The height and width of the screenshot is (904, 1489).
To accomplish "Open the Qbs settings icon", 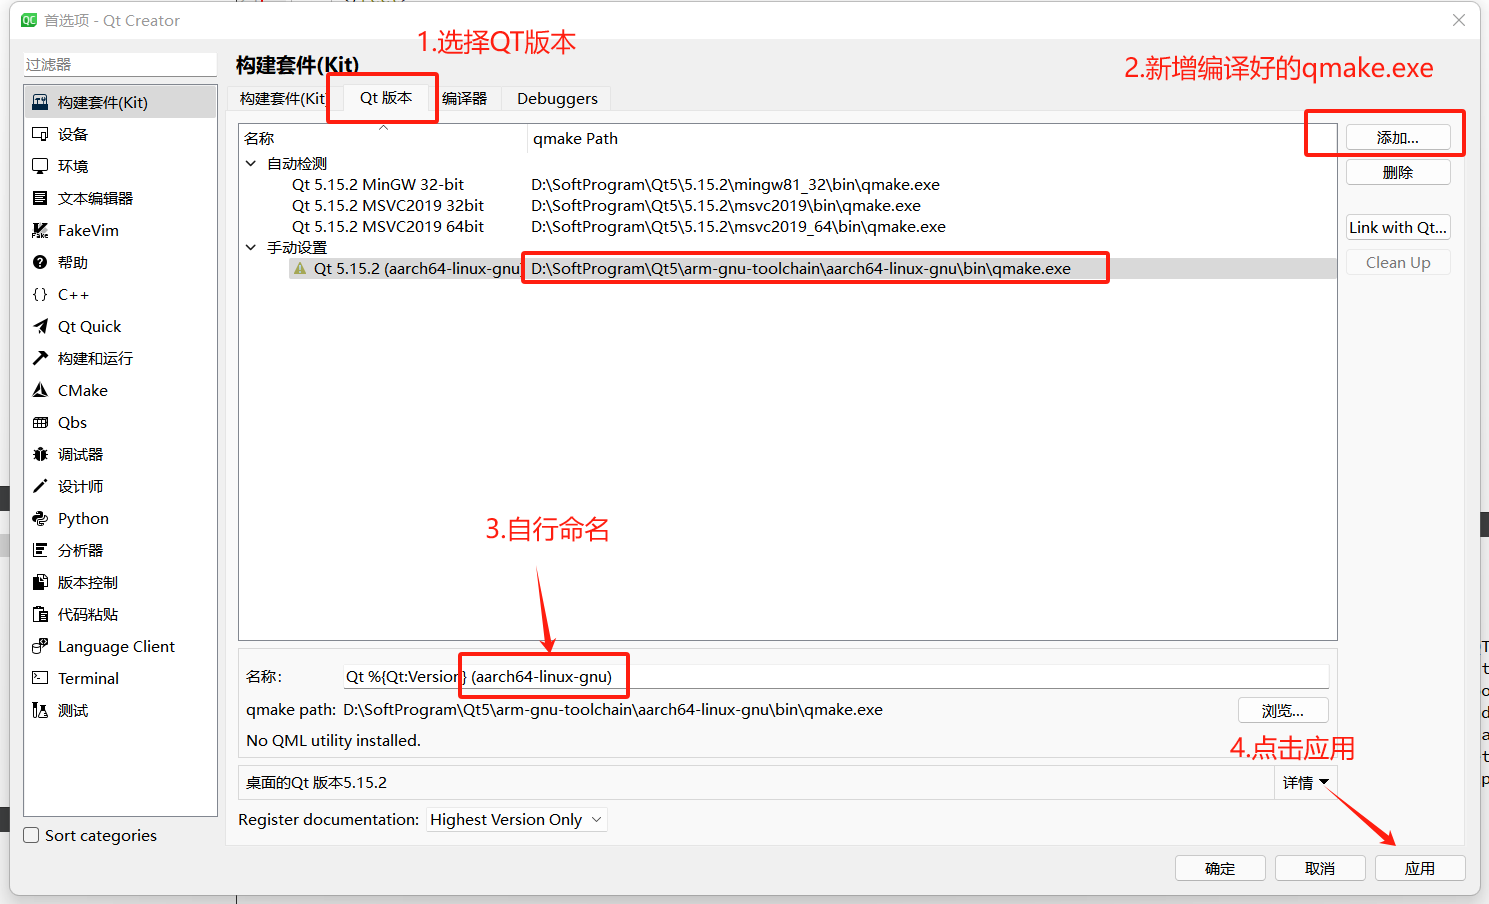I will pyautogui.click(x=40, y=422).
